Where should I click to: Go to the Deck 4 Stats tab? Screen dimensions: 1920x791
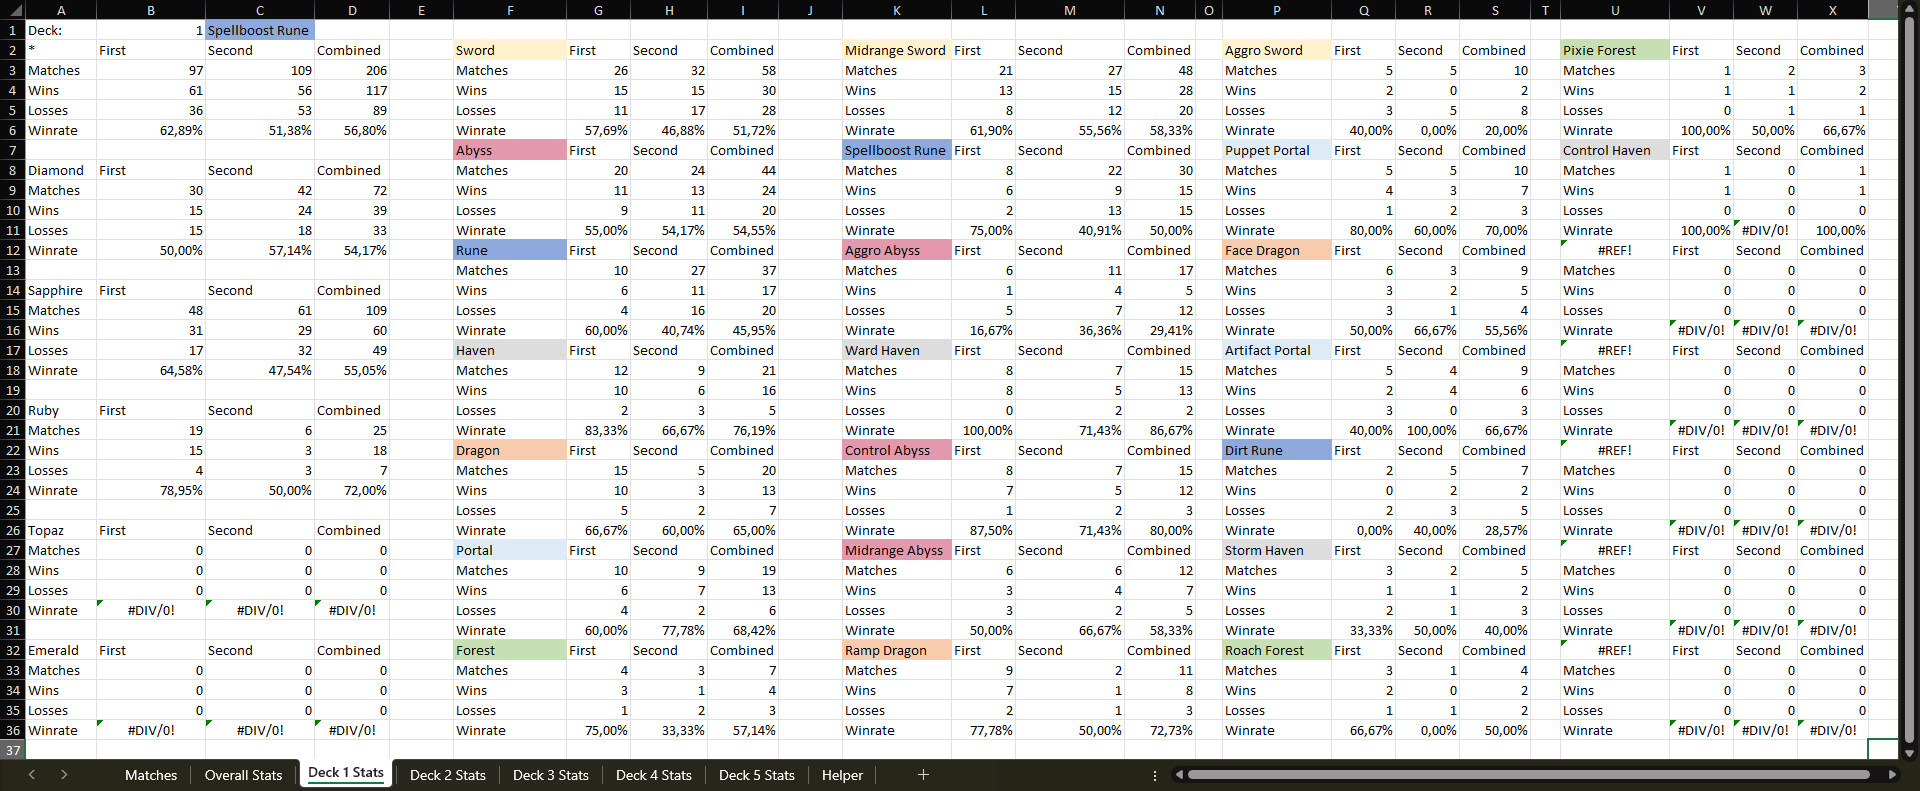click(654, 775)
